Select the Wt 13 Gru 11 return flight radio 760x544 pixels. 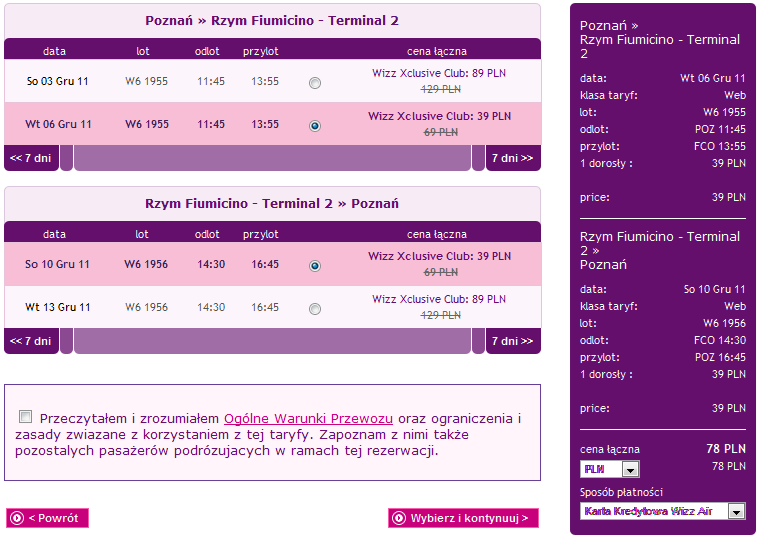point(315,309)
